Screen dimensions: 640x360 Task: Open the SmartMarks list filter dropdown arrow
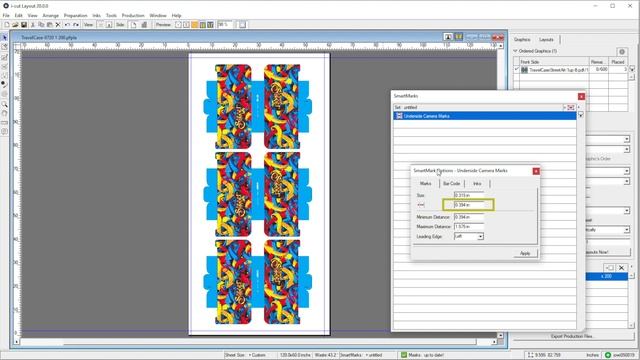[580, 116]
